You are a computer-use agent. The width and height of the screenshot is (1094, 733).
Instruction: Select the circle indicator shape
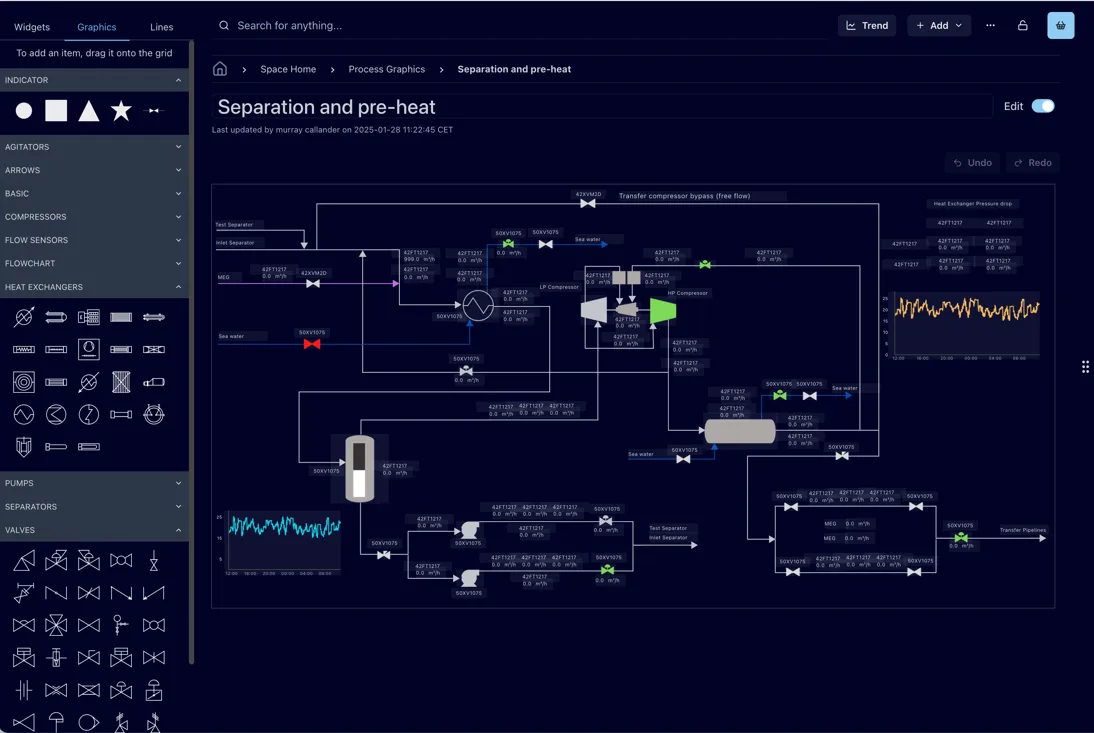[24, 111]
